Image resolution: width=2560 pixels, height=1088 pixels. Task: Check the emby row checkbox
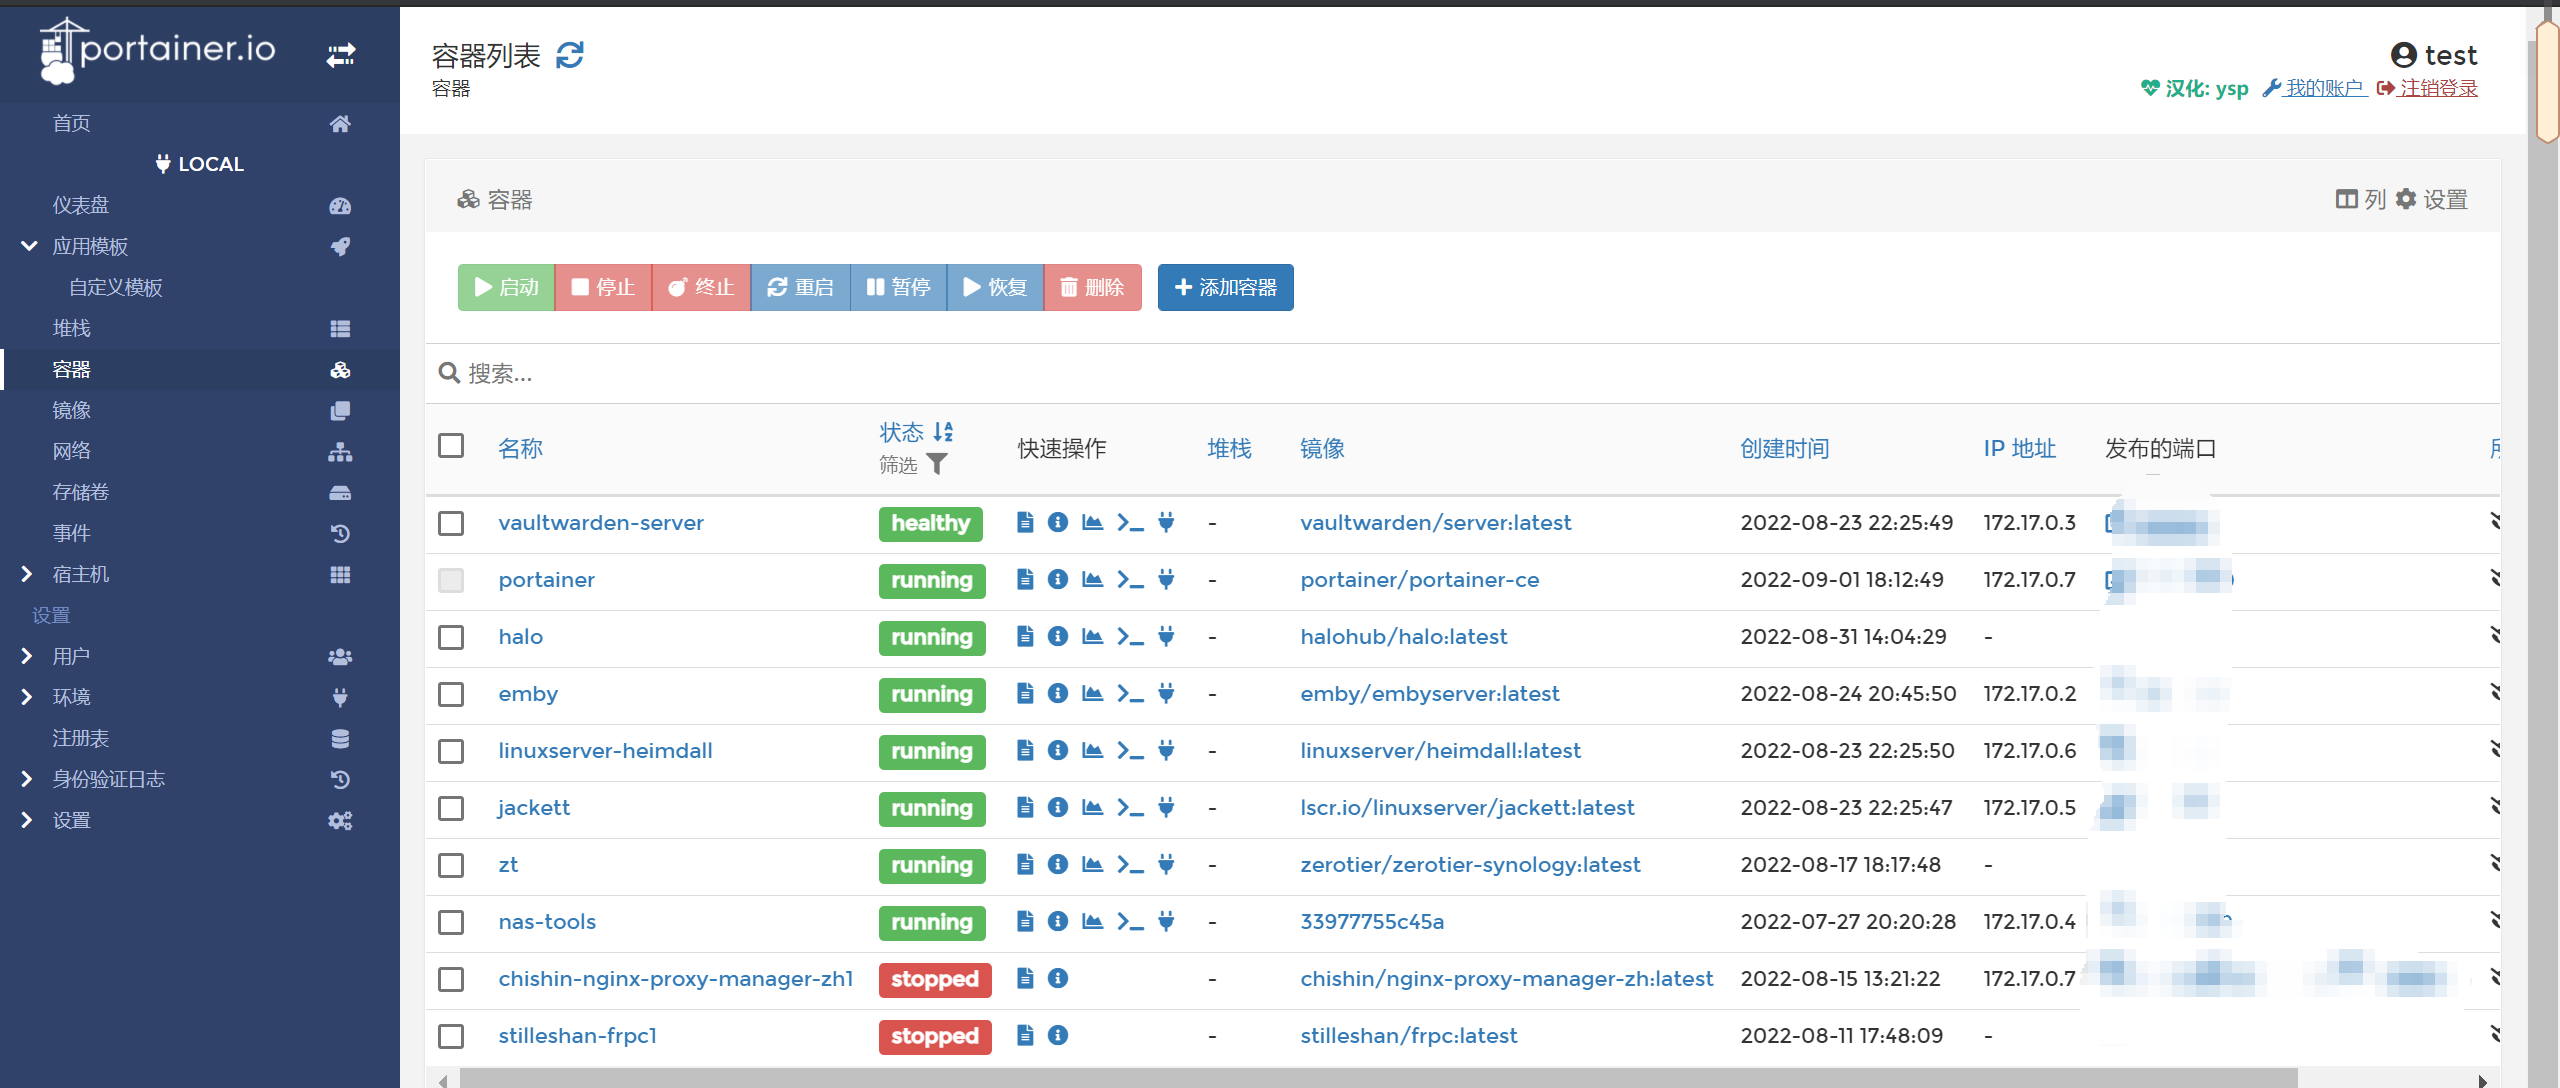[451, 694]
